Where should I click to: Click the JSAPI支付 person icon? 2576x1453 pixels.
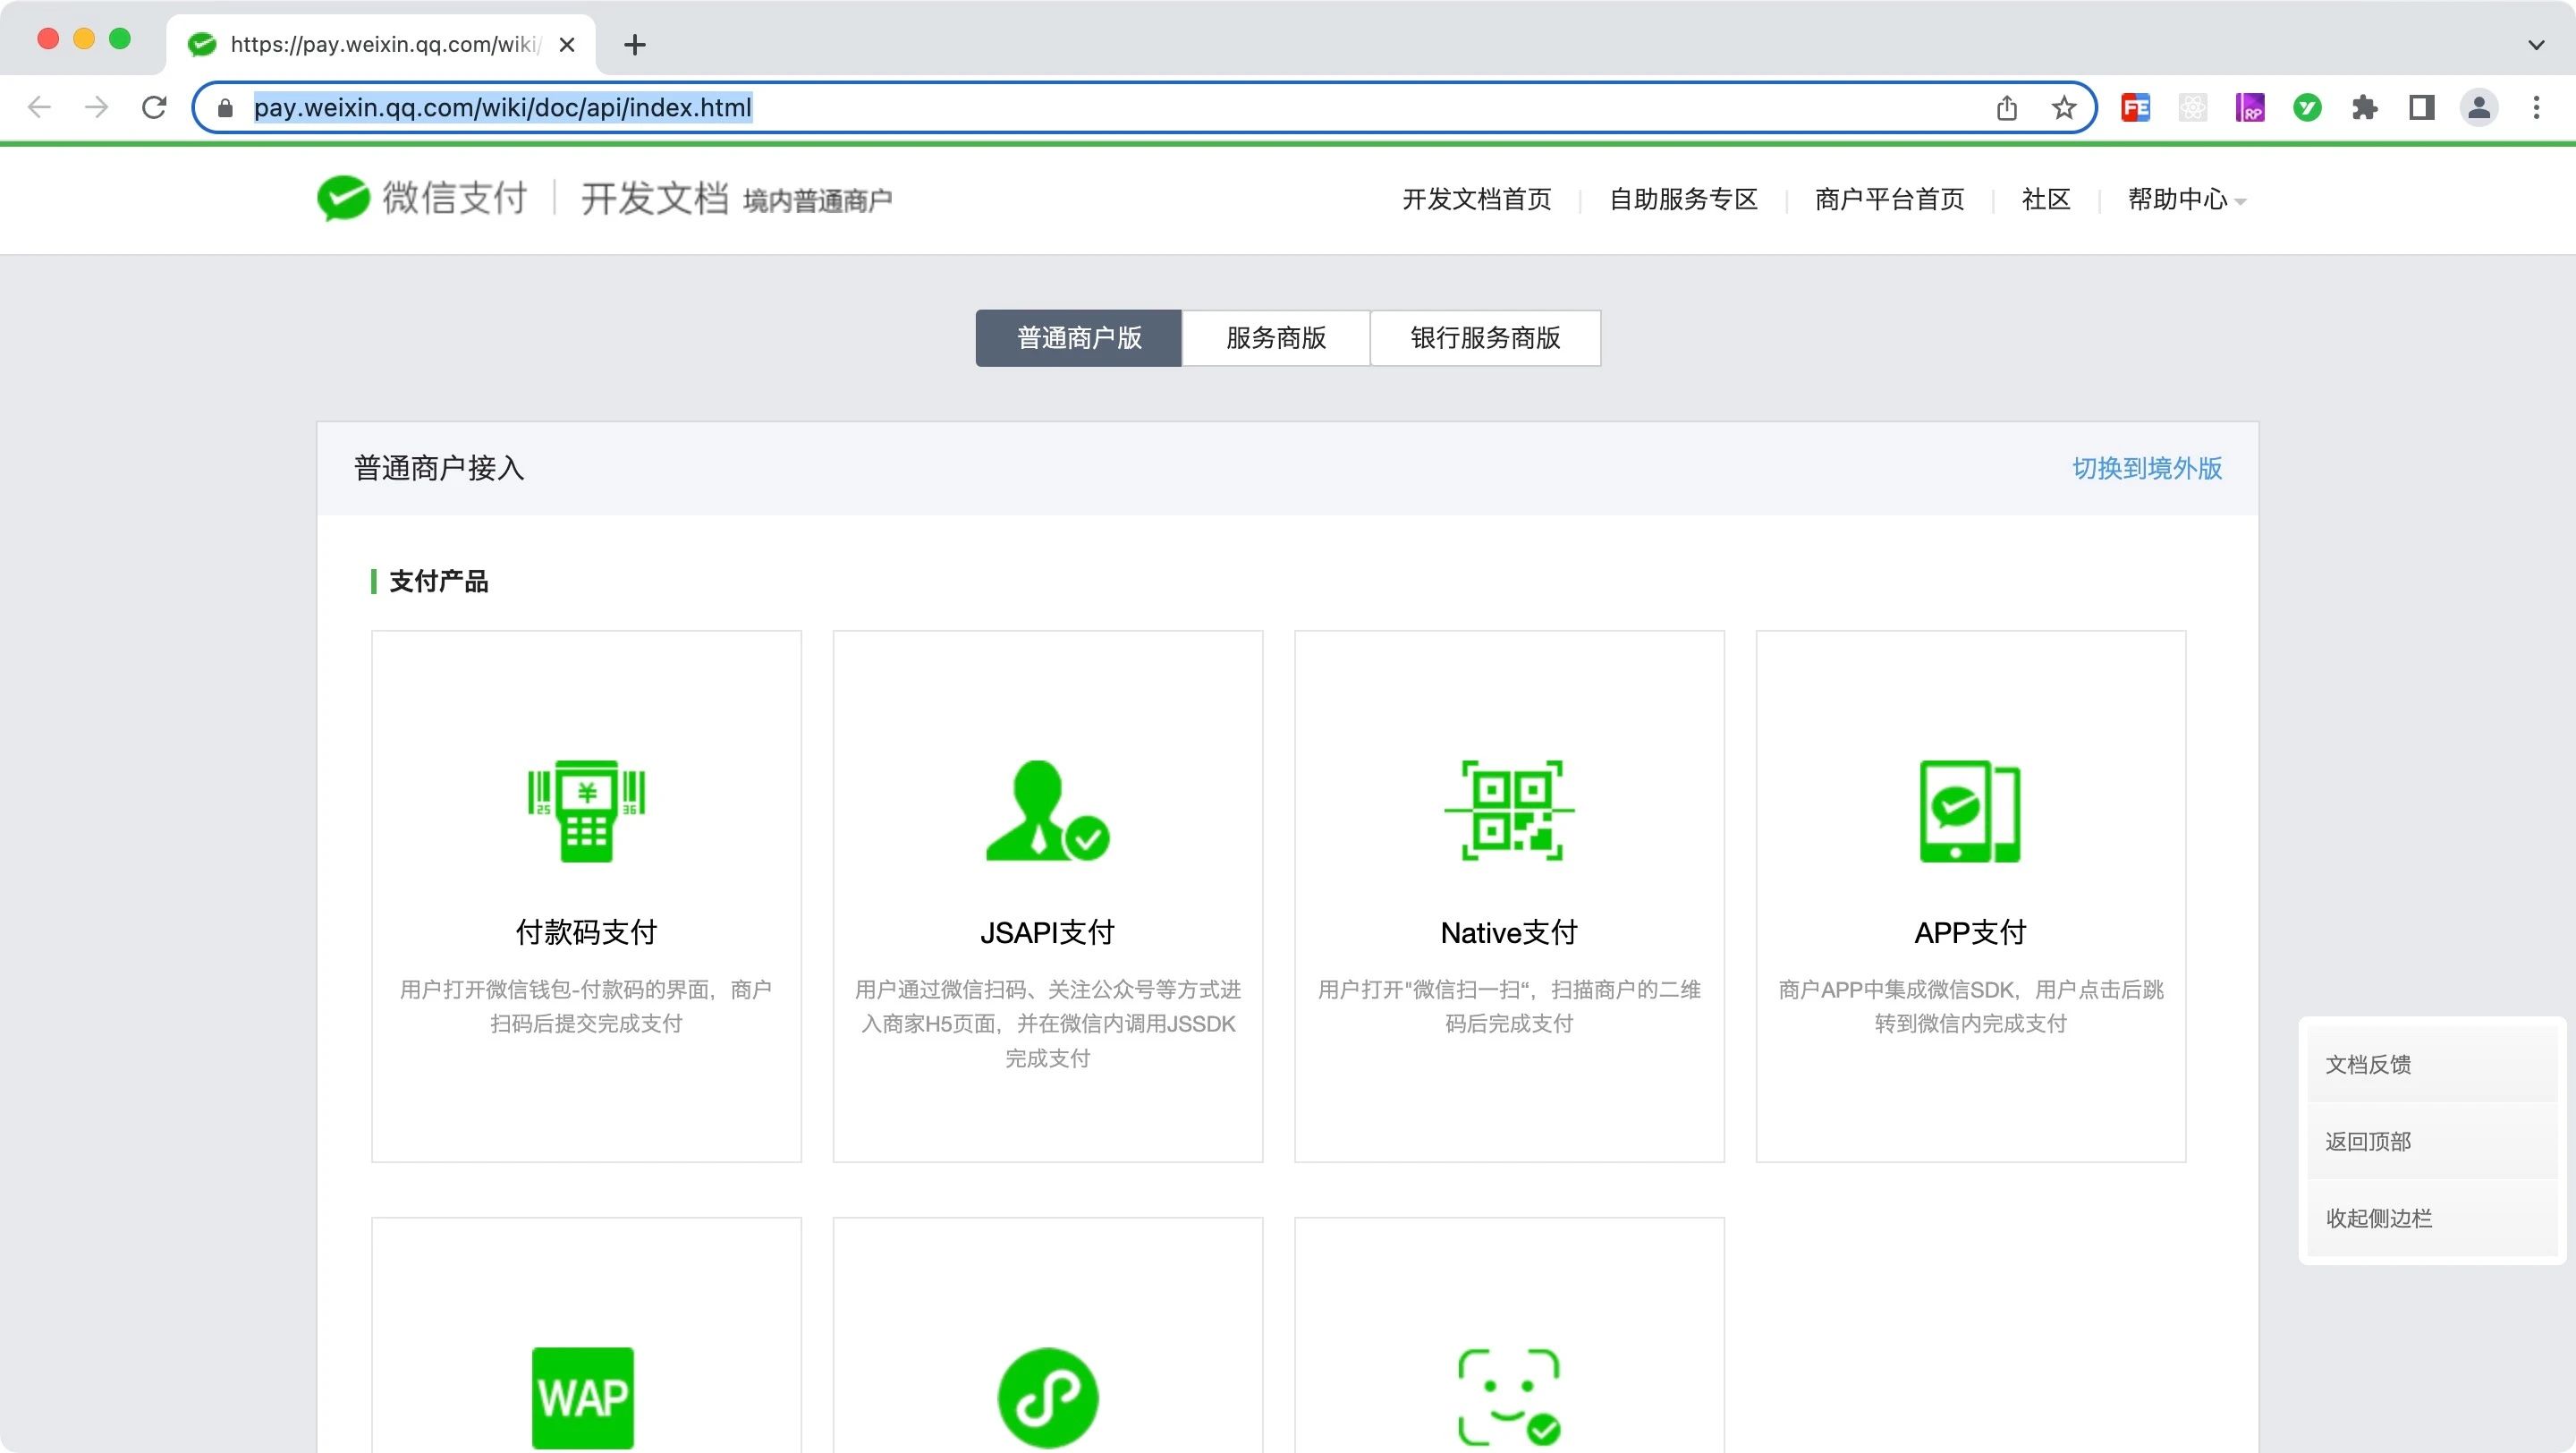coord(1047,811)
